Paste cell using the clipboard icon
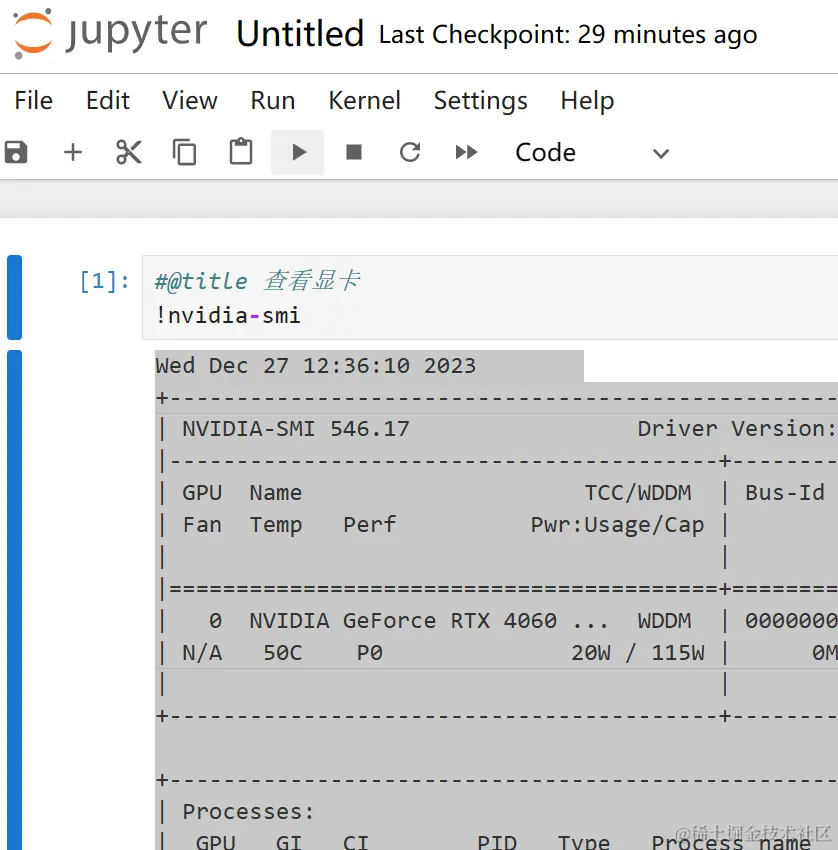Viewport: 838px width, 850px height. coord(241,152)
